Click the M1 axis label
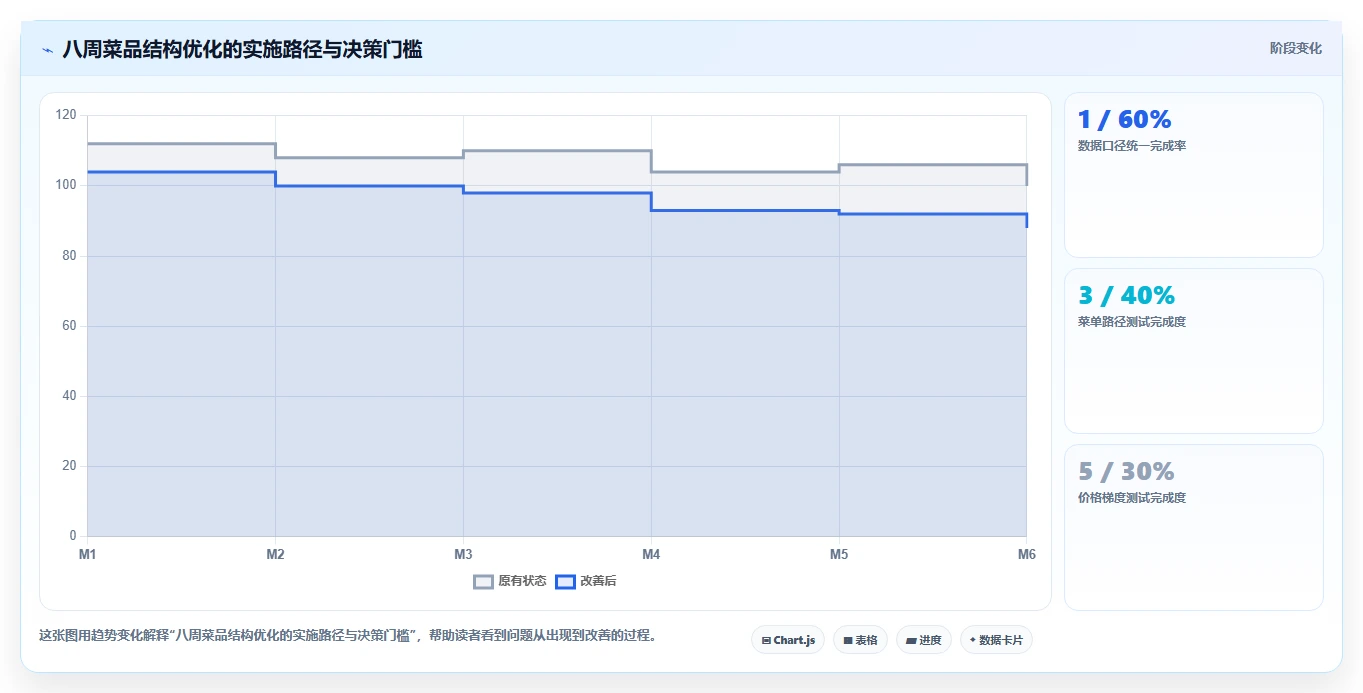1363x693 pixels. [x=88, y=554]
